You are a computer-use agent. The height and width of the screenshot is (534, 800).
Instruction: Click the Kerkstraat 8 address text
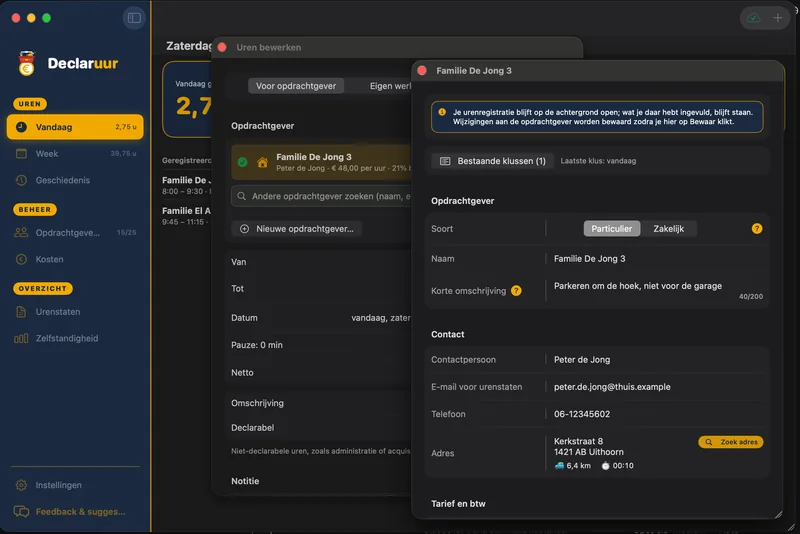(x=578, y=441)
